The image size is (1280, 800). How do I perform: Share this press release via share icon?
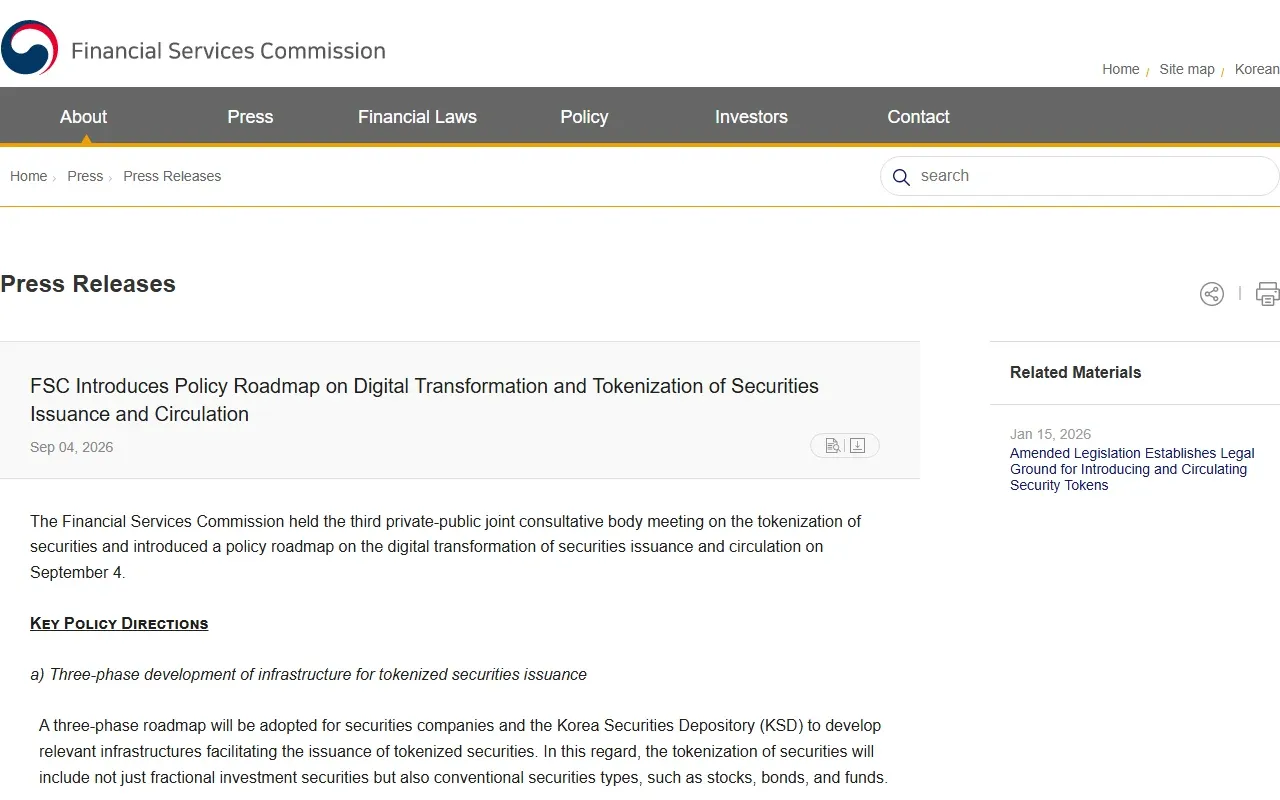tap(1212, 294)
